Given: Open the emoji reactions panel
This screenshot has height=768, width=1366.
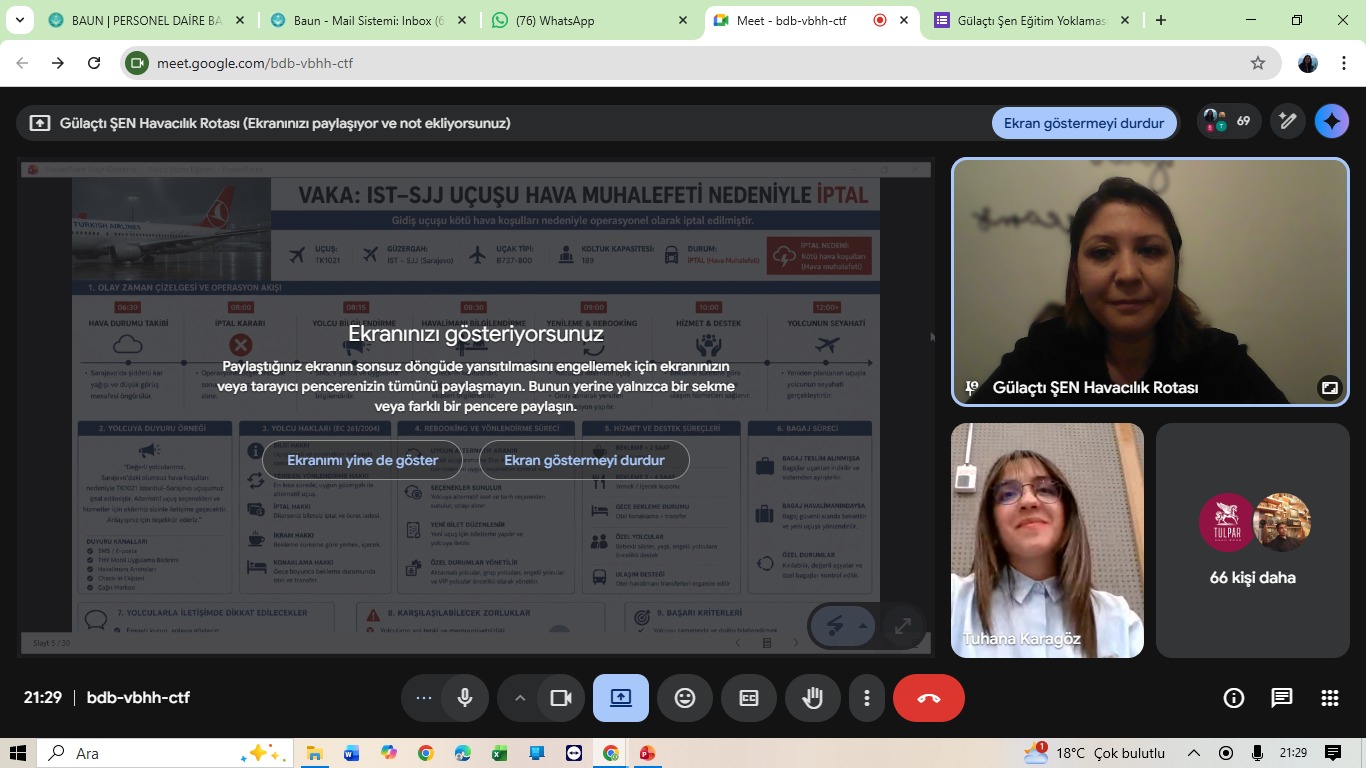Looking at the screenshot, I should (x=685, y=698).
